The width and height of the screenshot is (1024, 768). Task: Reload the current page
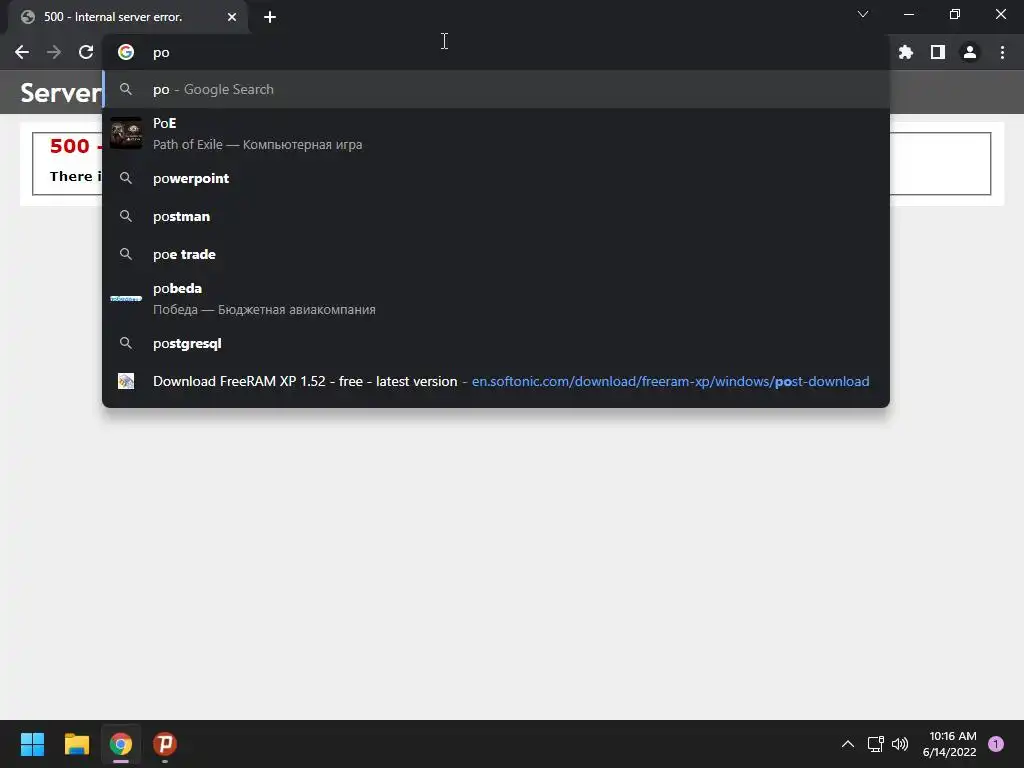[x=86, y=52]
